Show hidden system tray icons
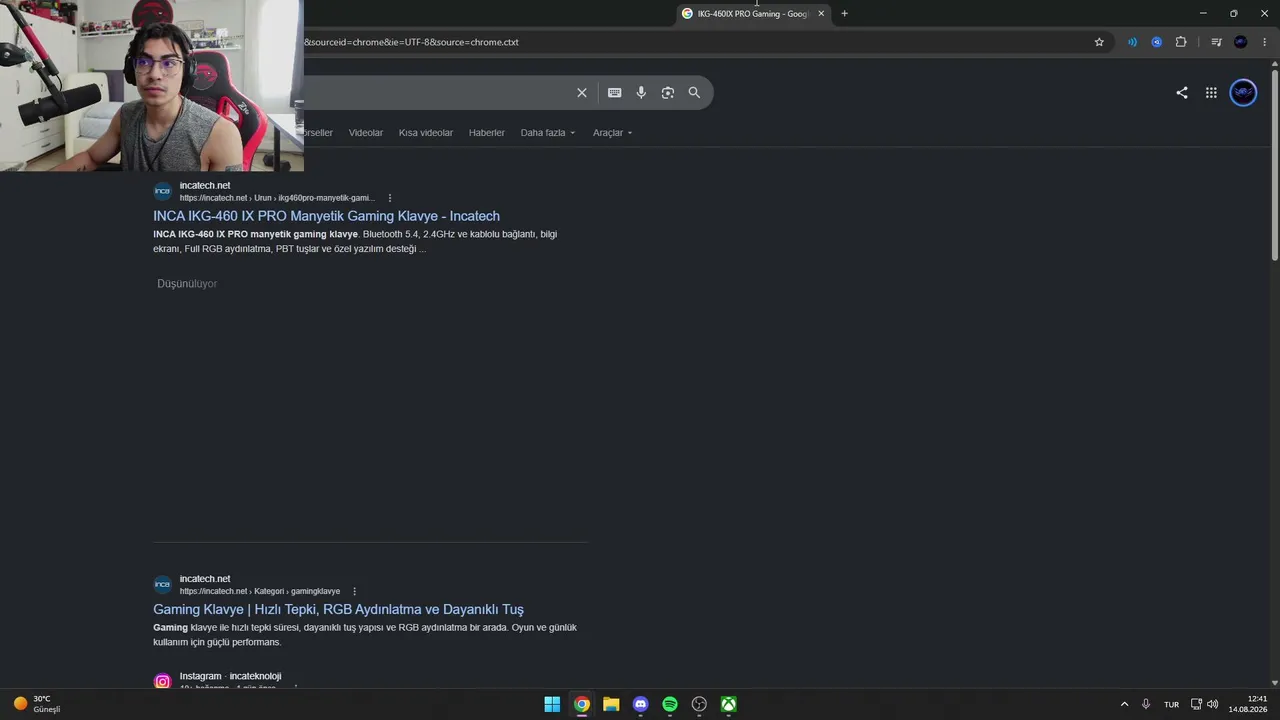The image size is (1280, 720). coord(1124,704)
